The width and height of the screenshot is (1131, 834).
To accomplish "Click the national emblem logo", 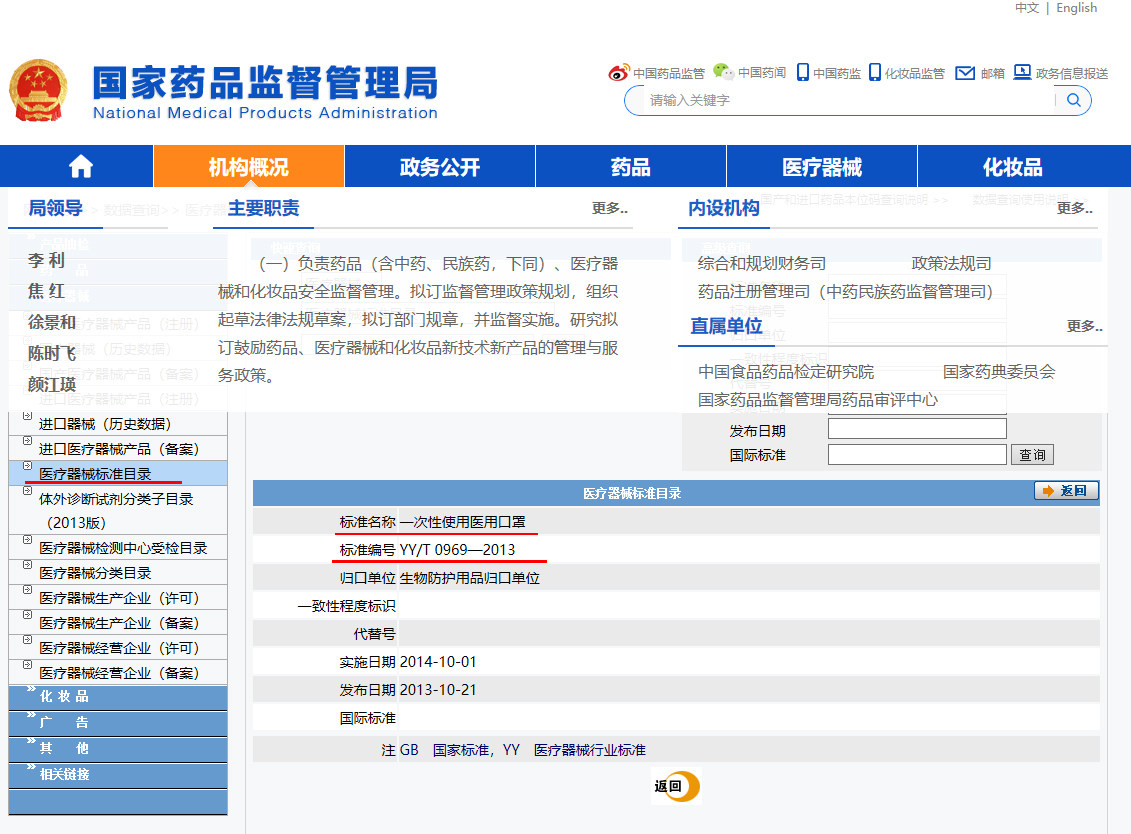I will [38, 91].
